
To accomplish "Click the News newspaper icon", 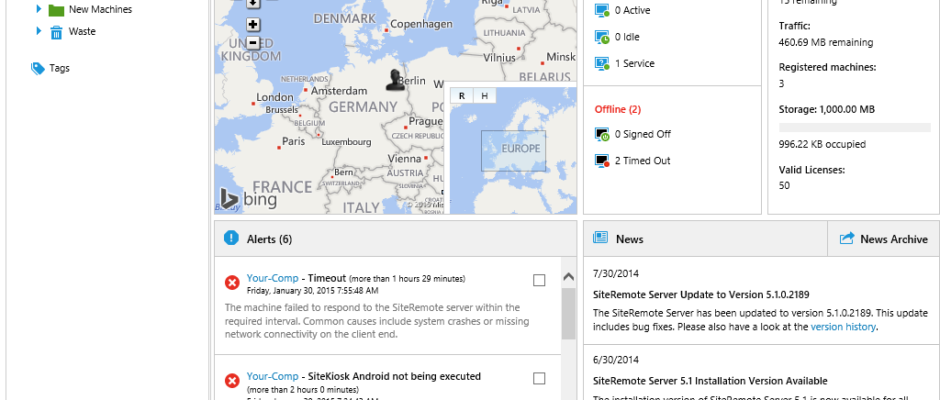I will click(x=600, y=238).
